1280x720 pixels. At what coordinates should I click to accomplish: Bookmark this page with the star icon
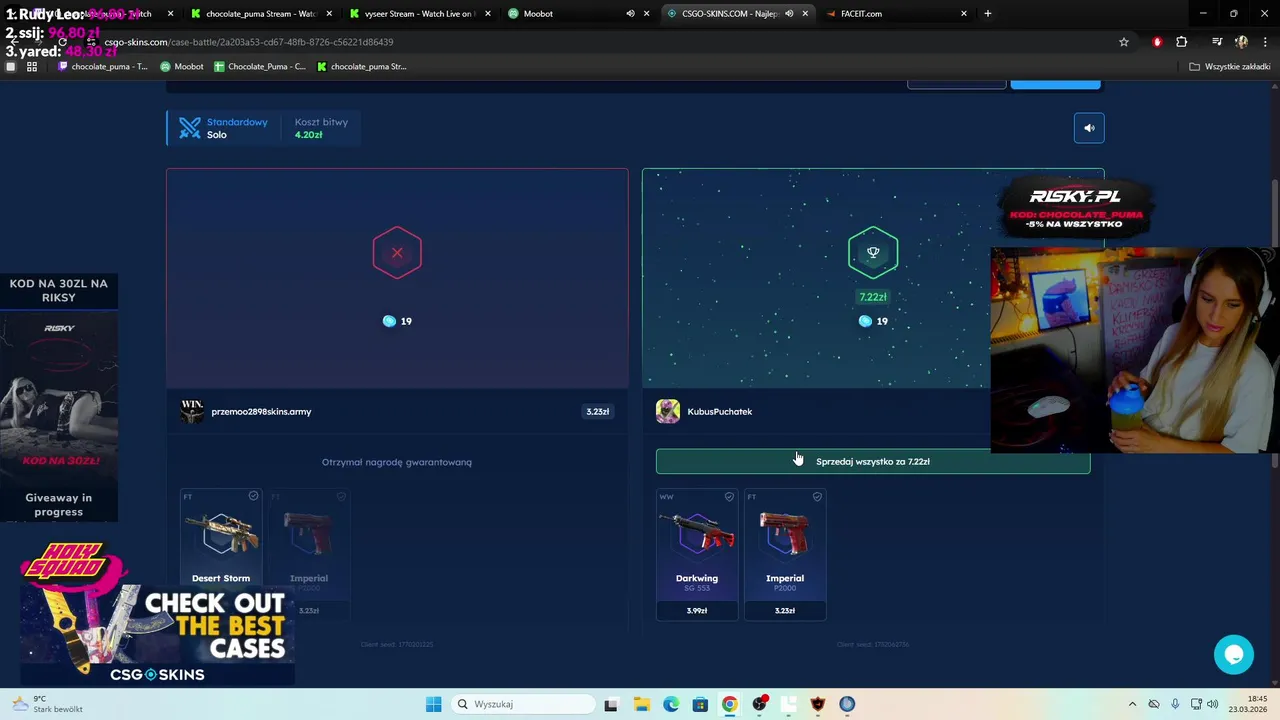[1124, 42]
